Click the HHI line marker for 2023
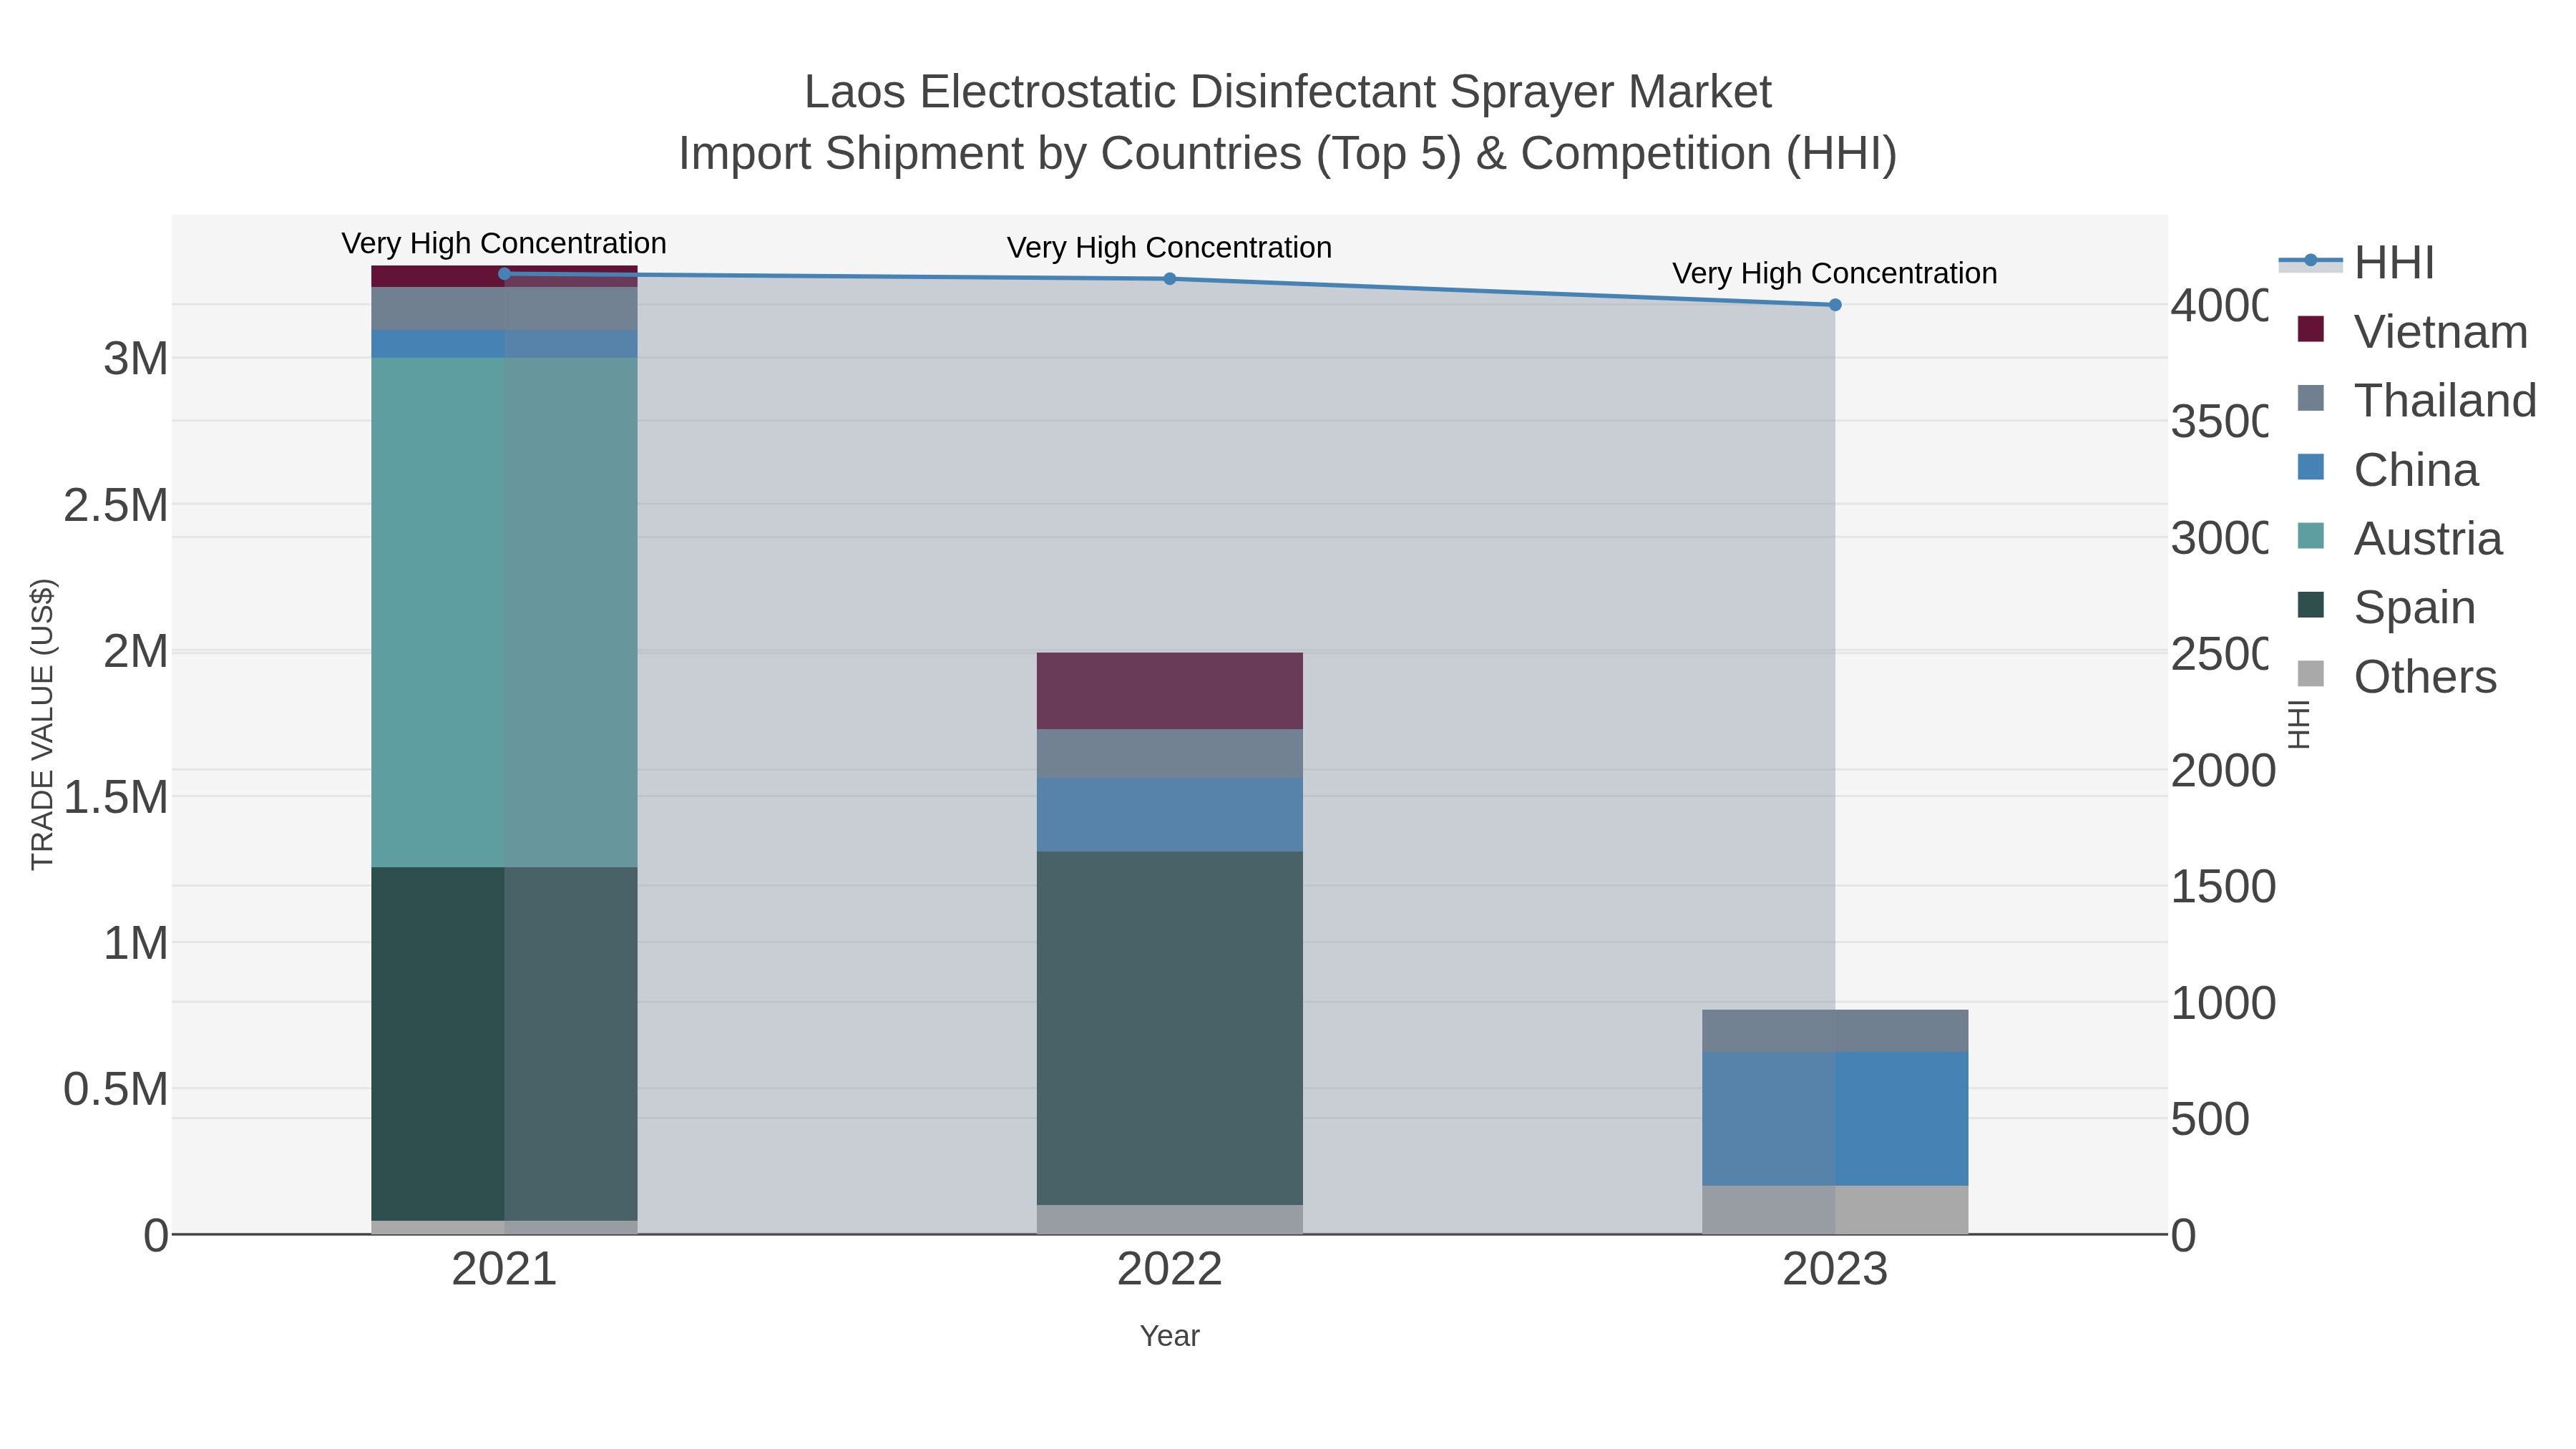This screenshot has height=1449, width=2576. point(1835,305)
